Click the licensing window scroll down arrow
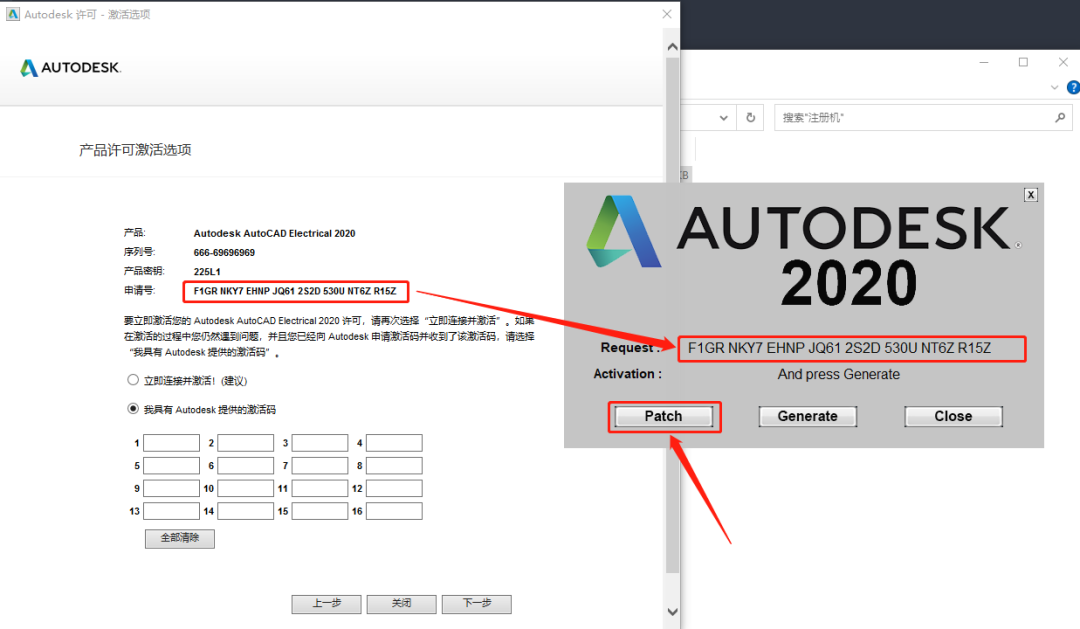This screenshot has height=629, width=1080. pos(673,612)
